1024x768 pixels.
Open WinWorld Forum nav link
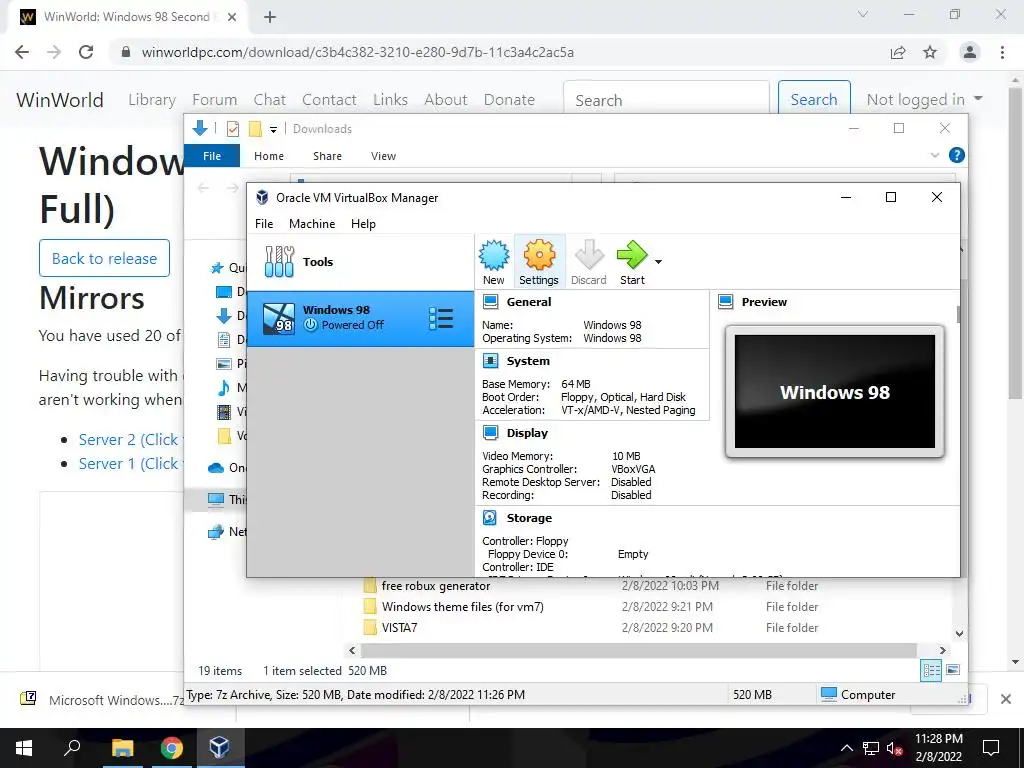pos(214,99)
